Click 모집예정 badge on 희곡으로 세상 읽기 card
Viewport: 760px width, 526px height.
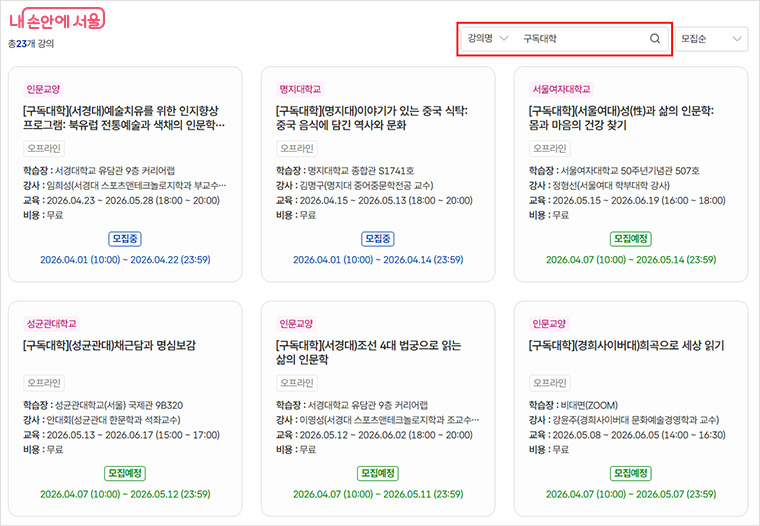click(x=631, y=473)
